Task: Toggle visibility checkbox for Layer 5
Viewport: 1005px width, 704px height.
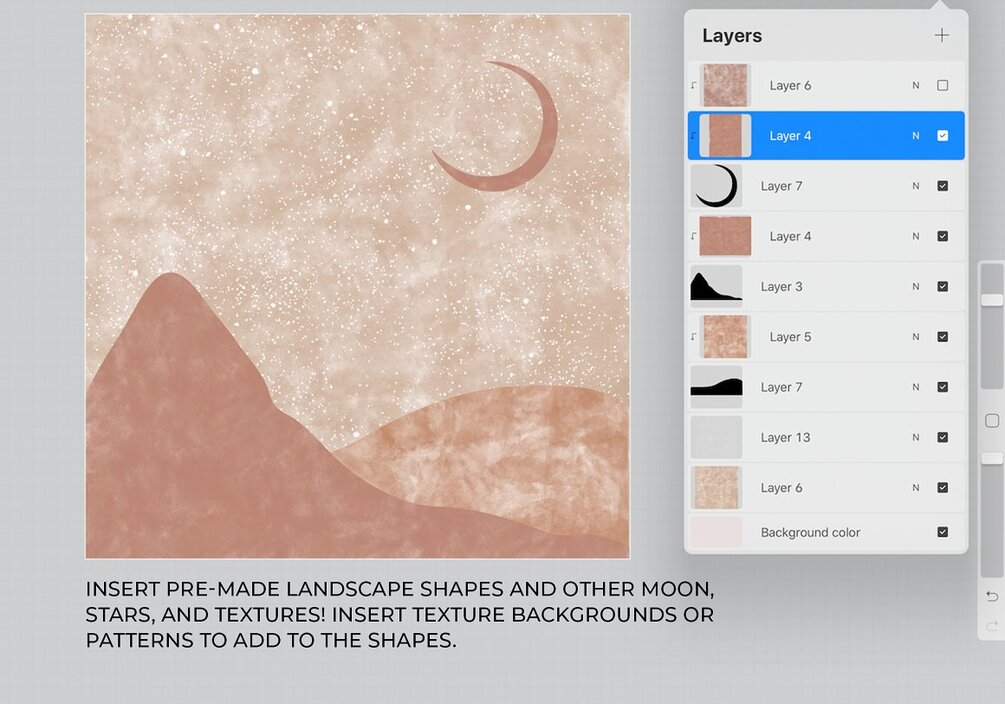Action: (x=942, y=337)
